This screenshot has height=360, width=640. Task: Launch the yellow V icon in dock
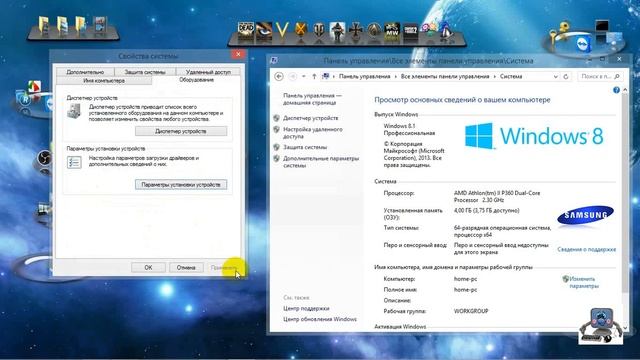[x=282, y=30]
